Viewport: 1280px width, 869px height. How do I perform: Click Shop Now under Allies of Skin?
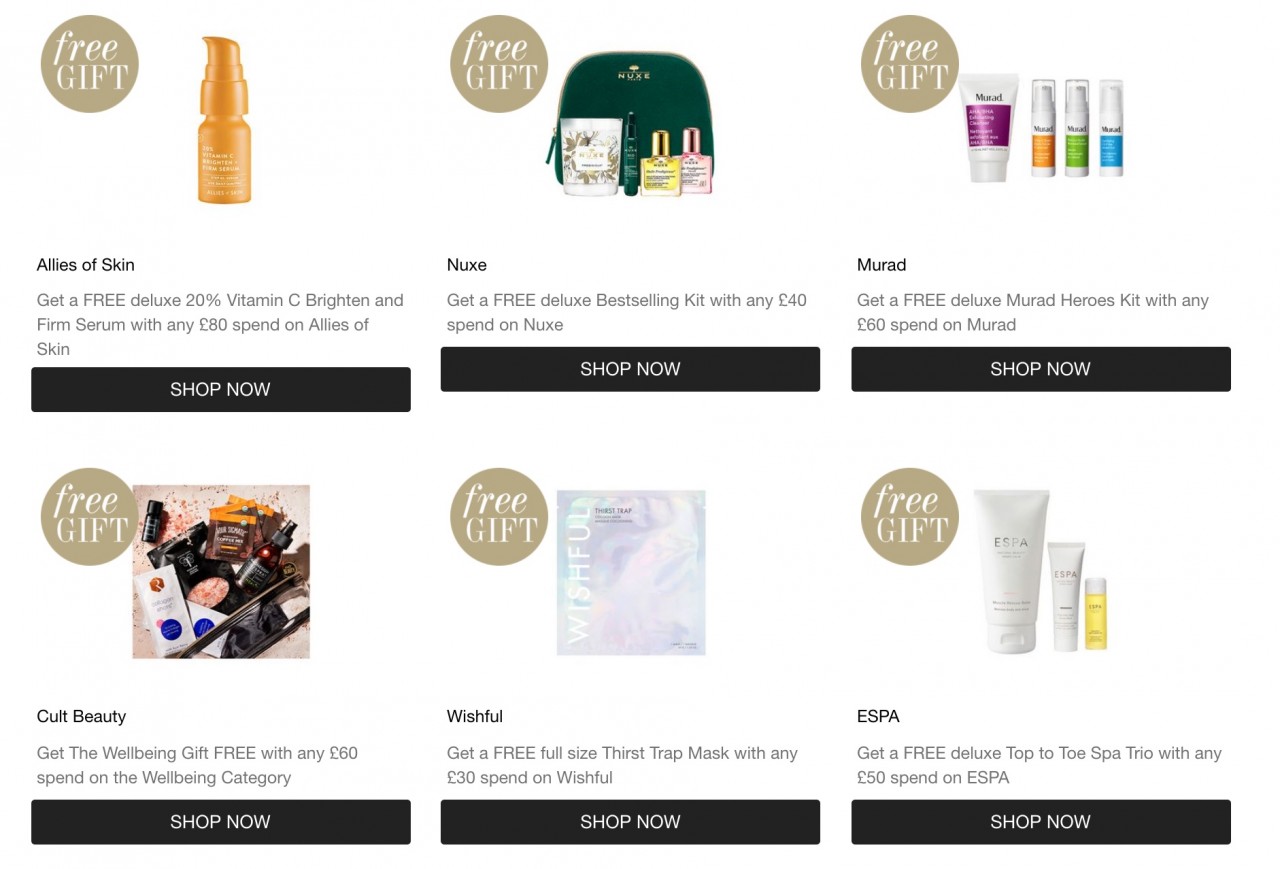221,390
